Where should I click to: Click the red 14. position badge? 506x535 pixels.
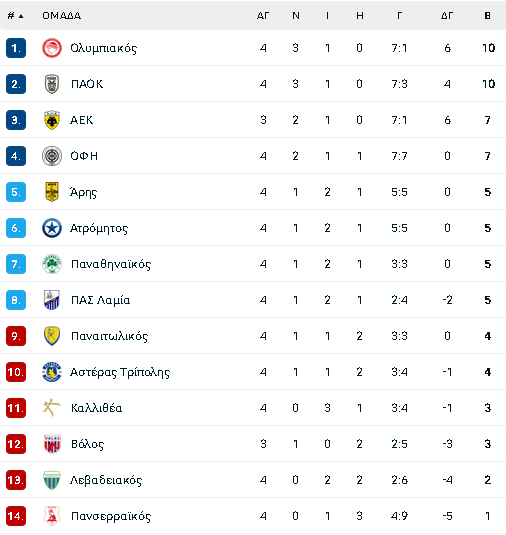click(16, 516)
